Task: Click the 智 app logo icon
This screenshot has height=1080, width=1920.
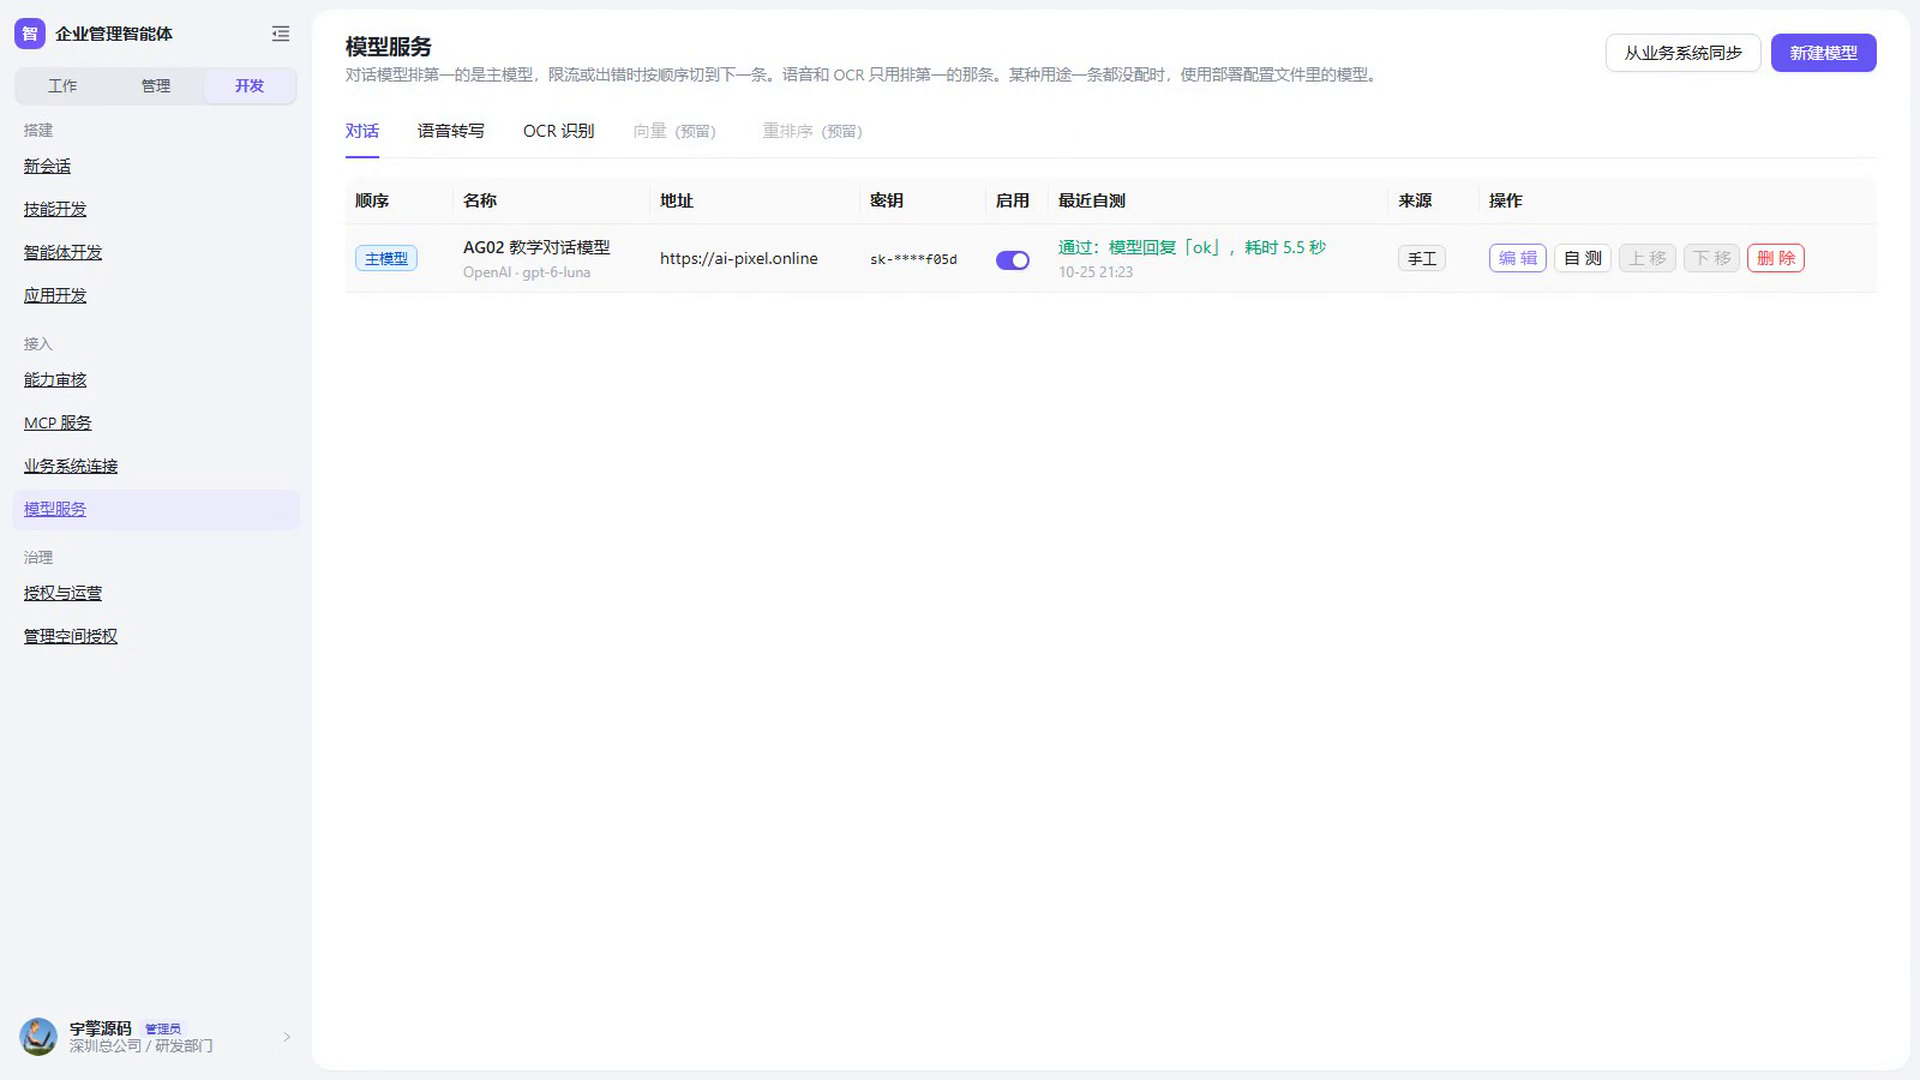Action: point(30,34)
